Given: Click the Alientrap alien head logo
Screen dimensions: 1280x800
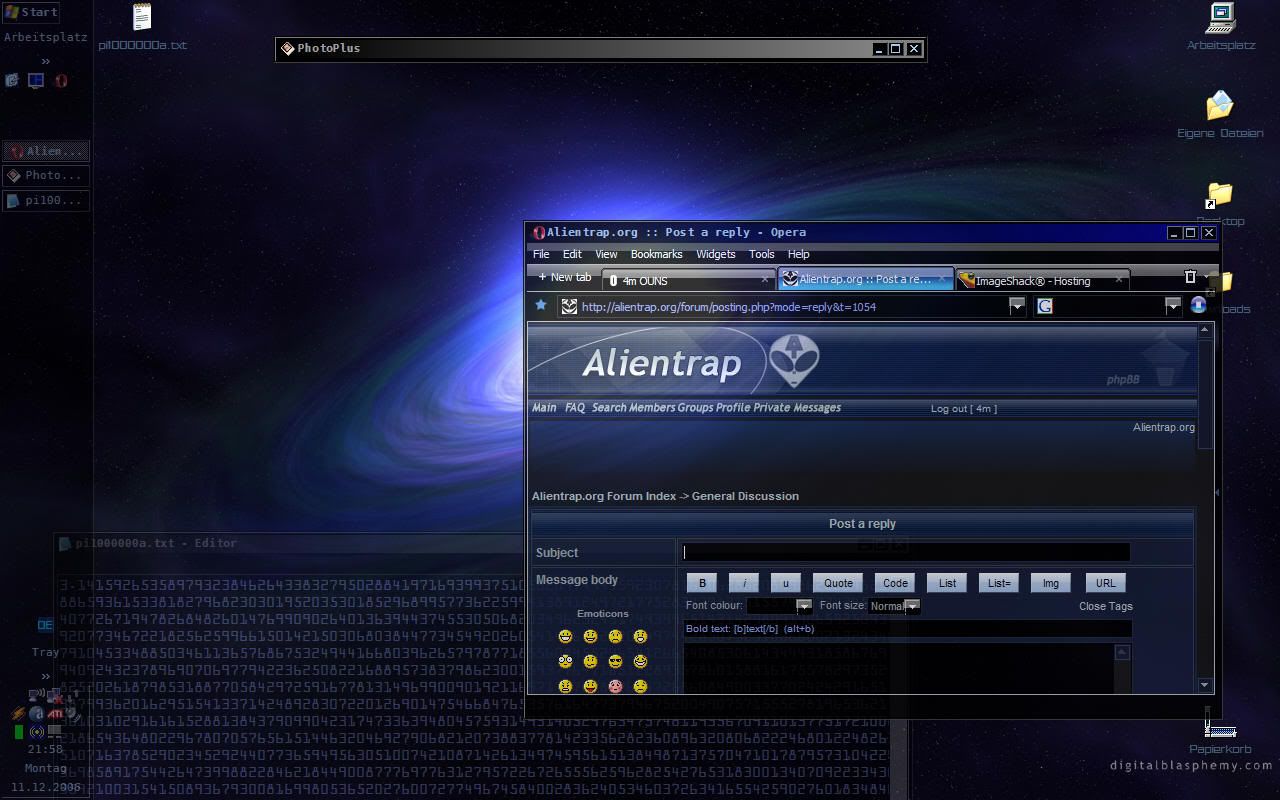Looking at the screenshot, I should (794, 361).
